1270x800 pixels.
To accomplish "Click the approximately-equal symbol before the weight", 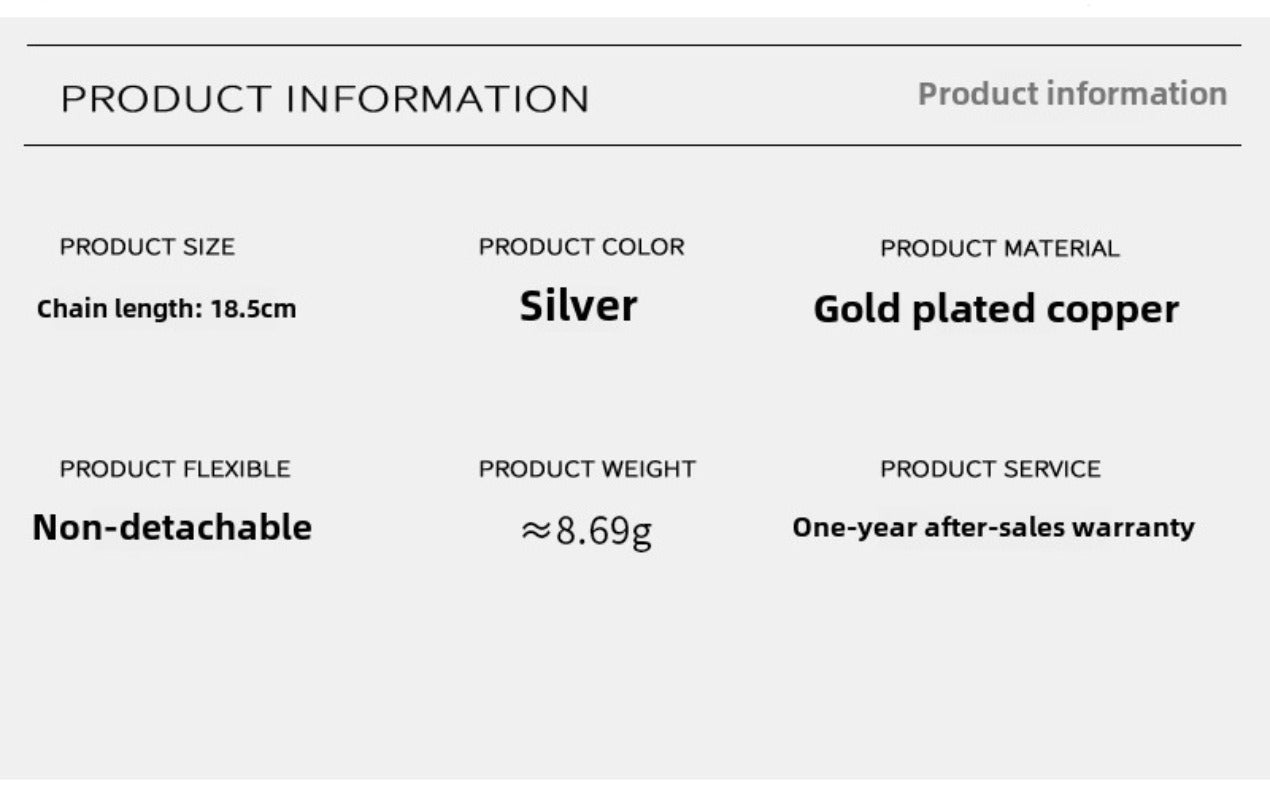I will (536, 531).
